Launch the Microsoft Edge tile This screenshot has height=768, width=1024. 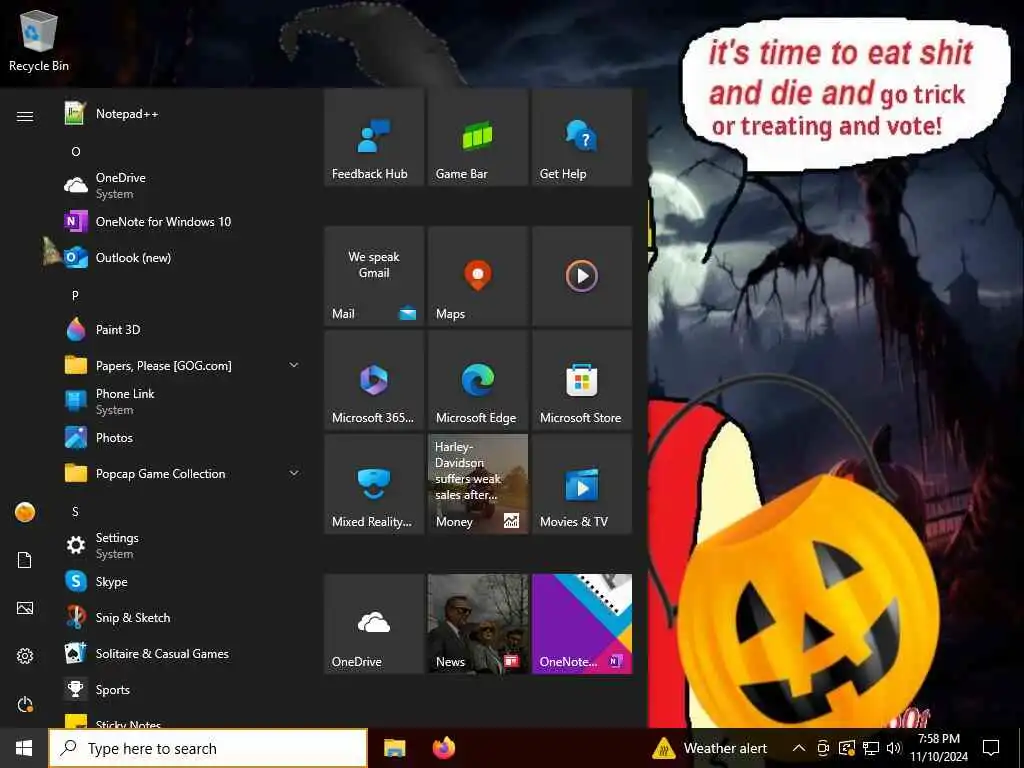point(478,380)
